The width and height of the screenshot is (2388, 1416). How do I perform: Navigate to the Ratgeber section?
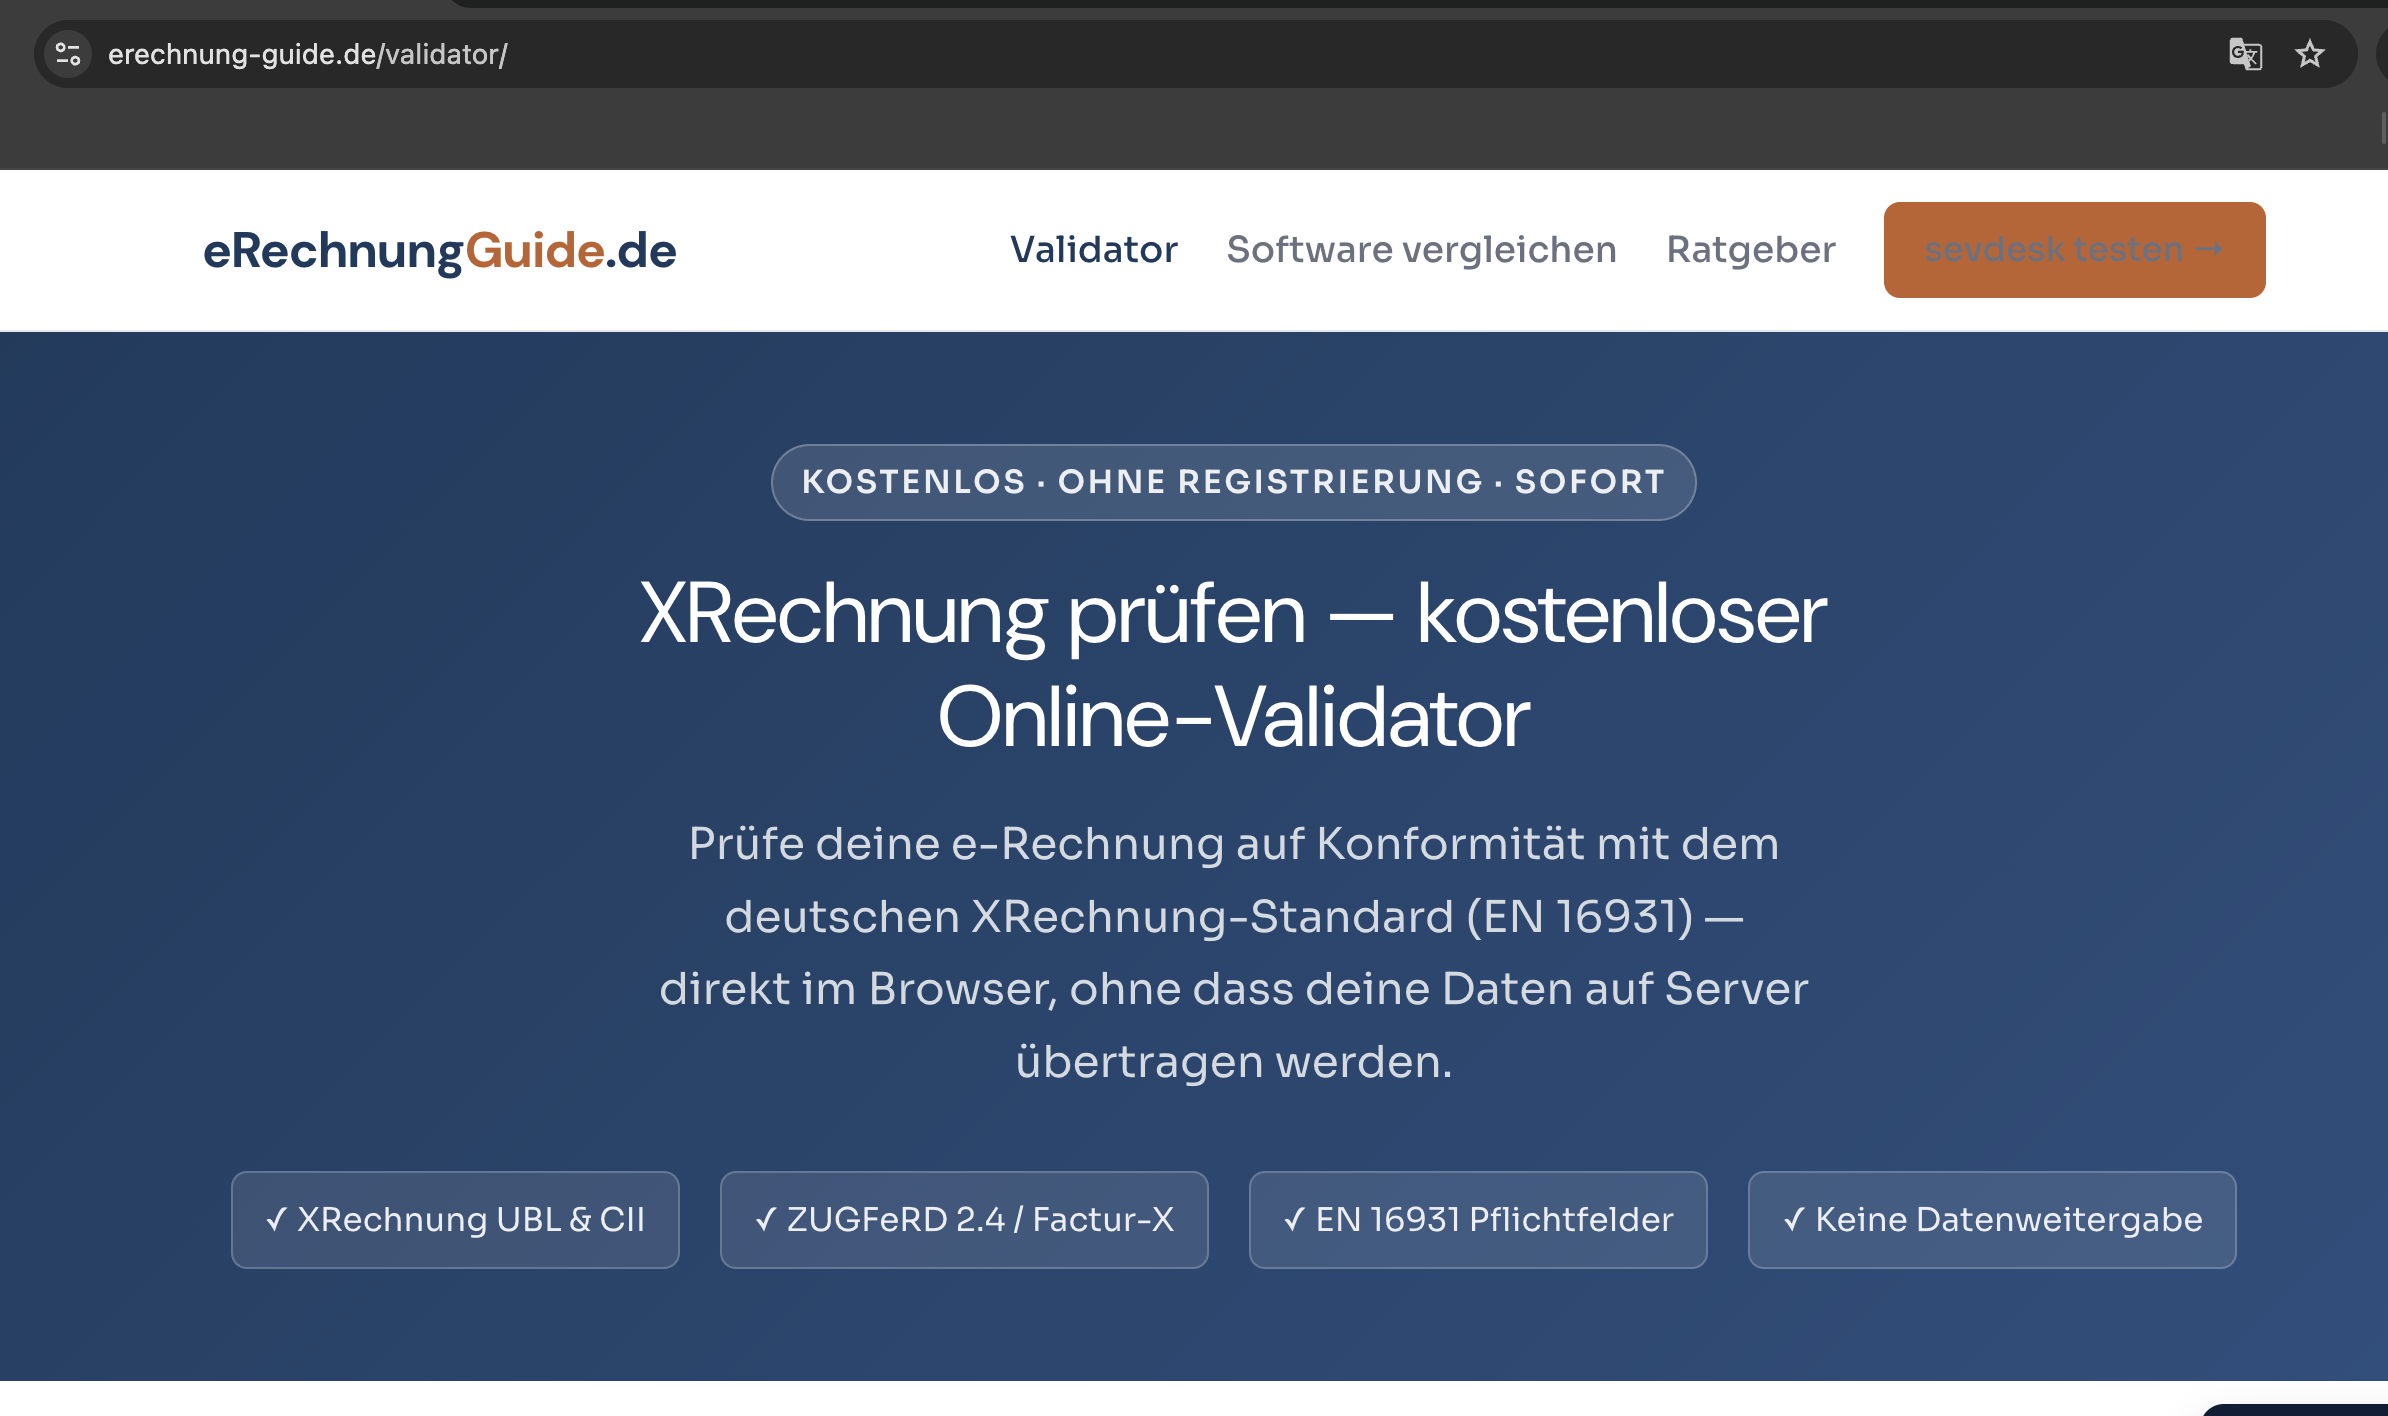[1750, 250]
